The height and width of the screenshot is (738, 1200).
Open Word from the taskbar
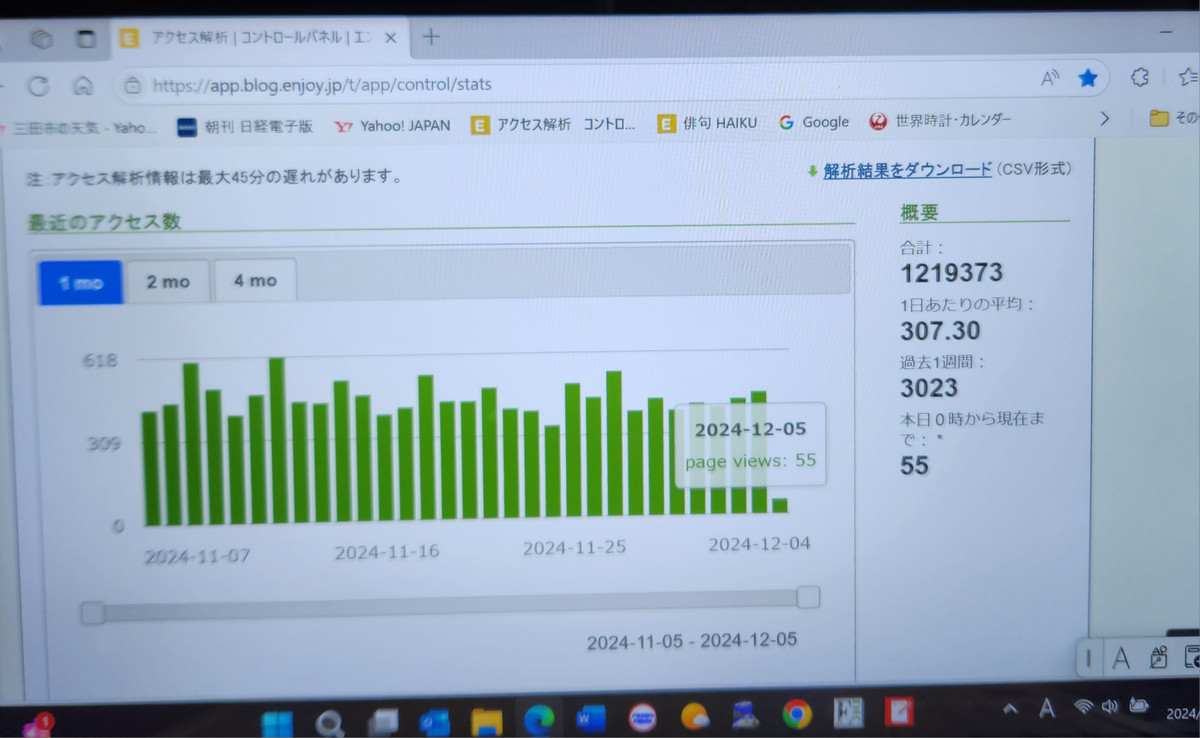pyautogui.click(x=591, y=716)
